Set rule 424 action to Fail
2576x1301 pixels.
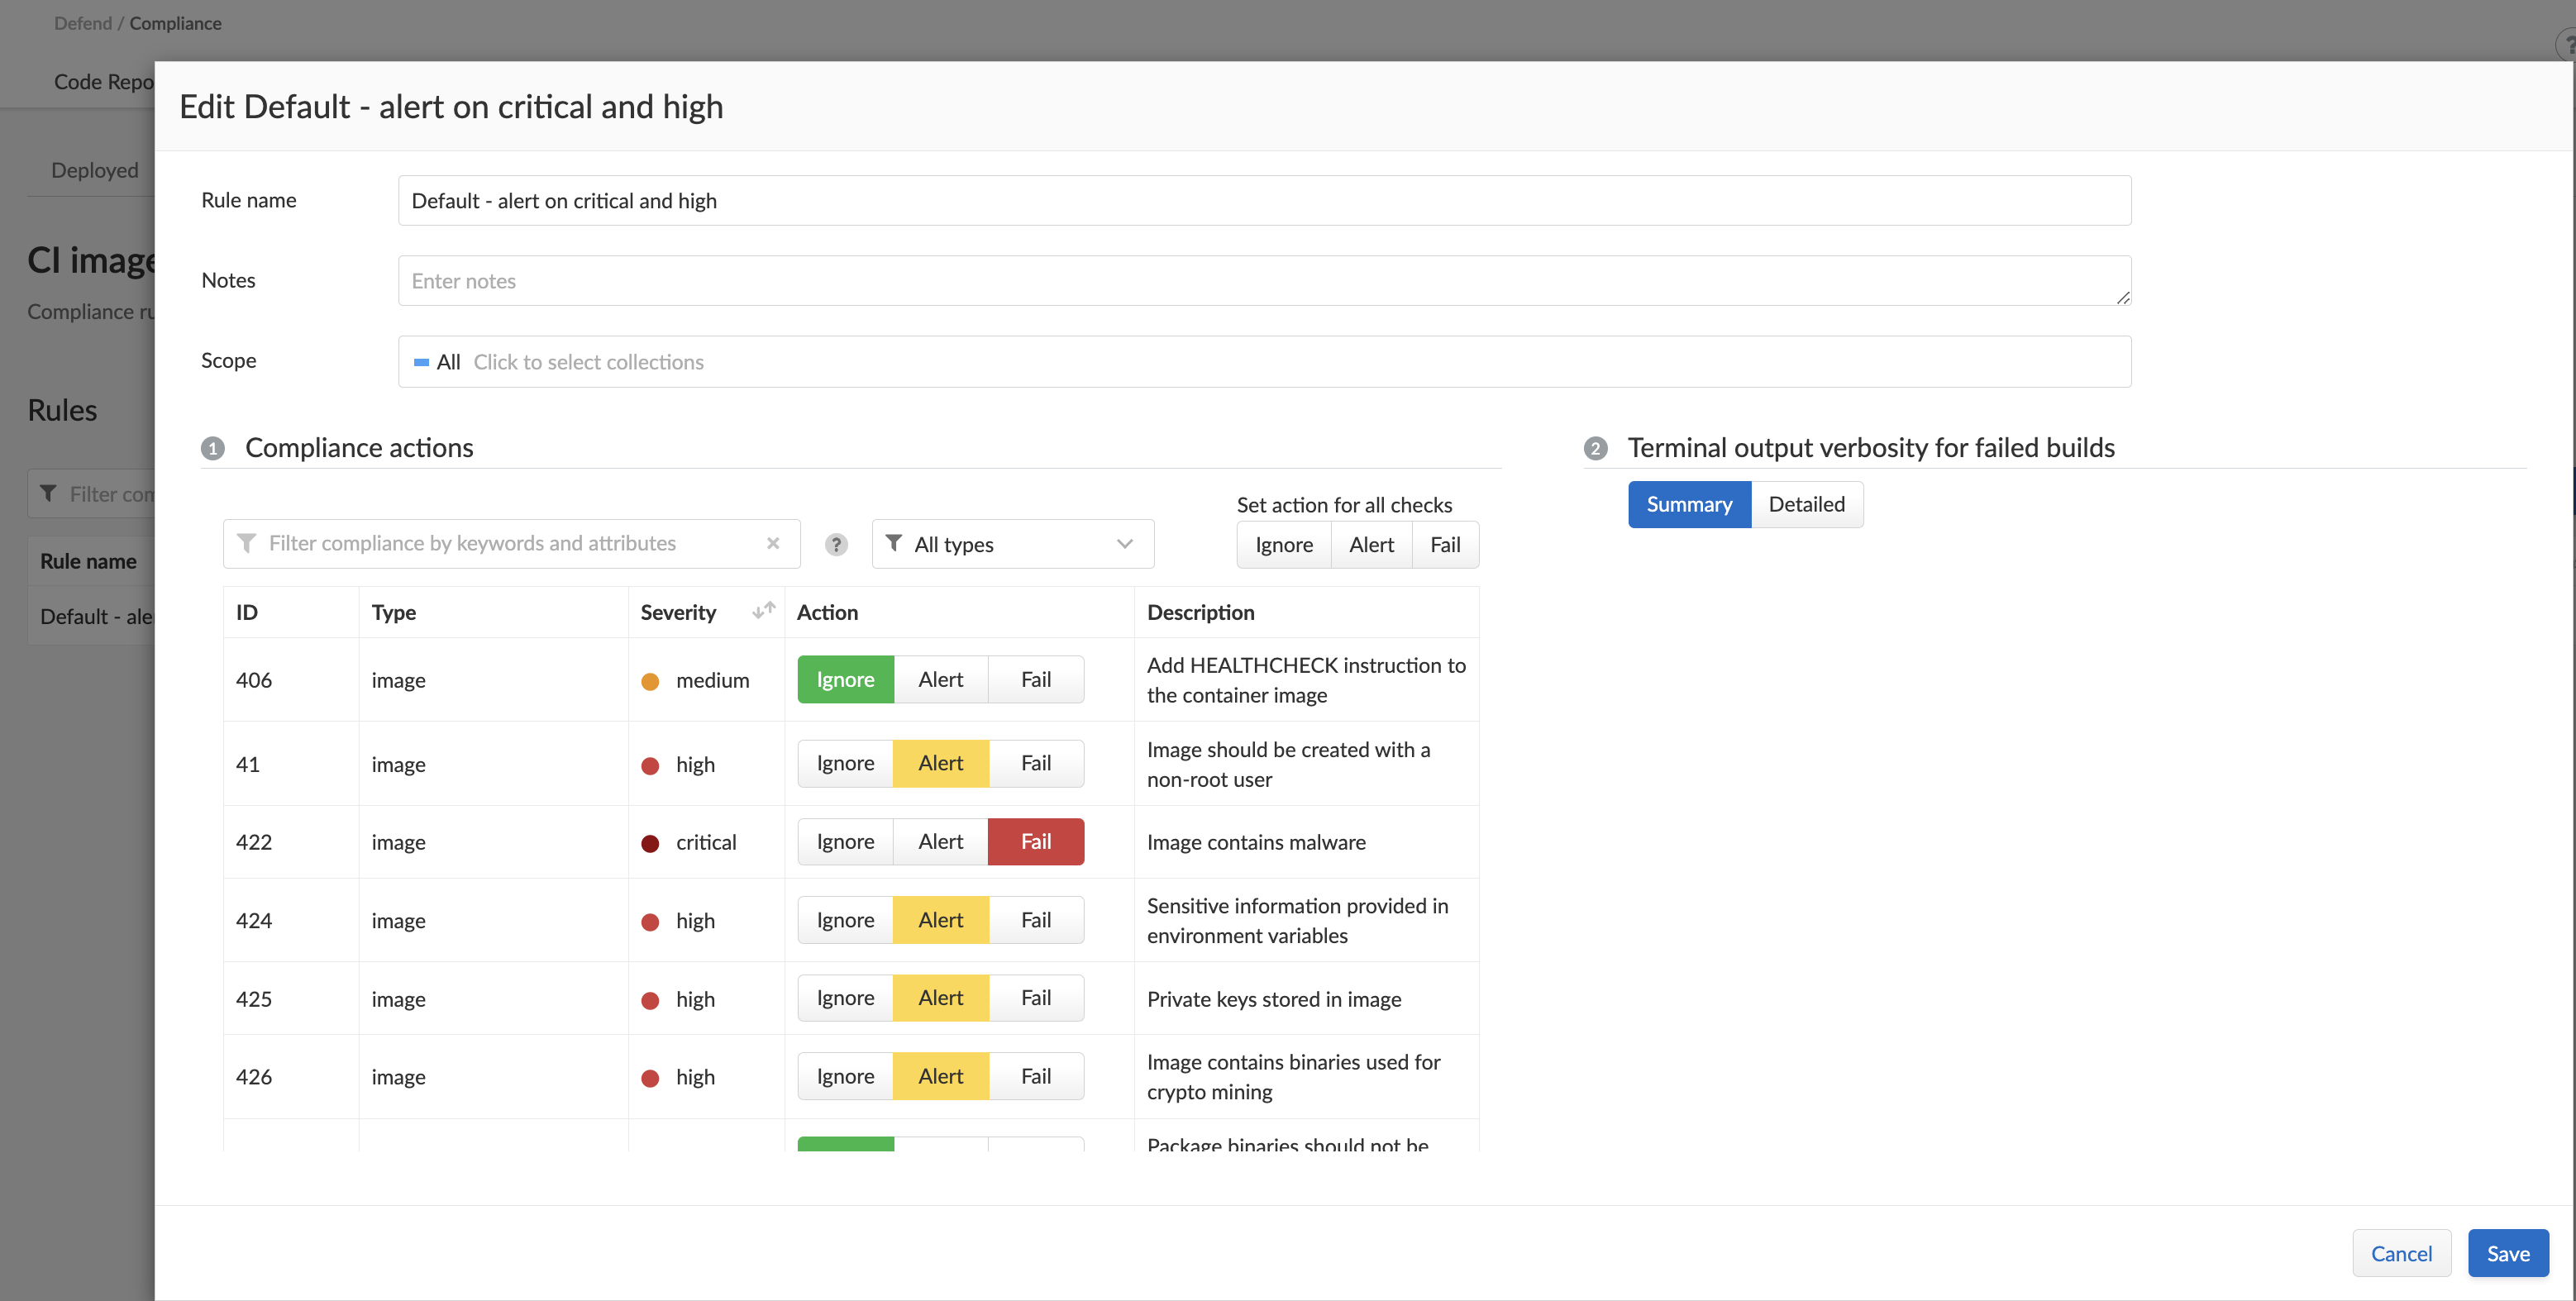tap(1035, 920)
